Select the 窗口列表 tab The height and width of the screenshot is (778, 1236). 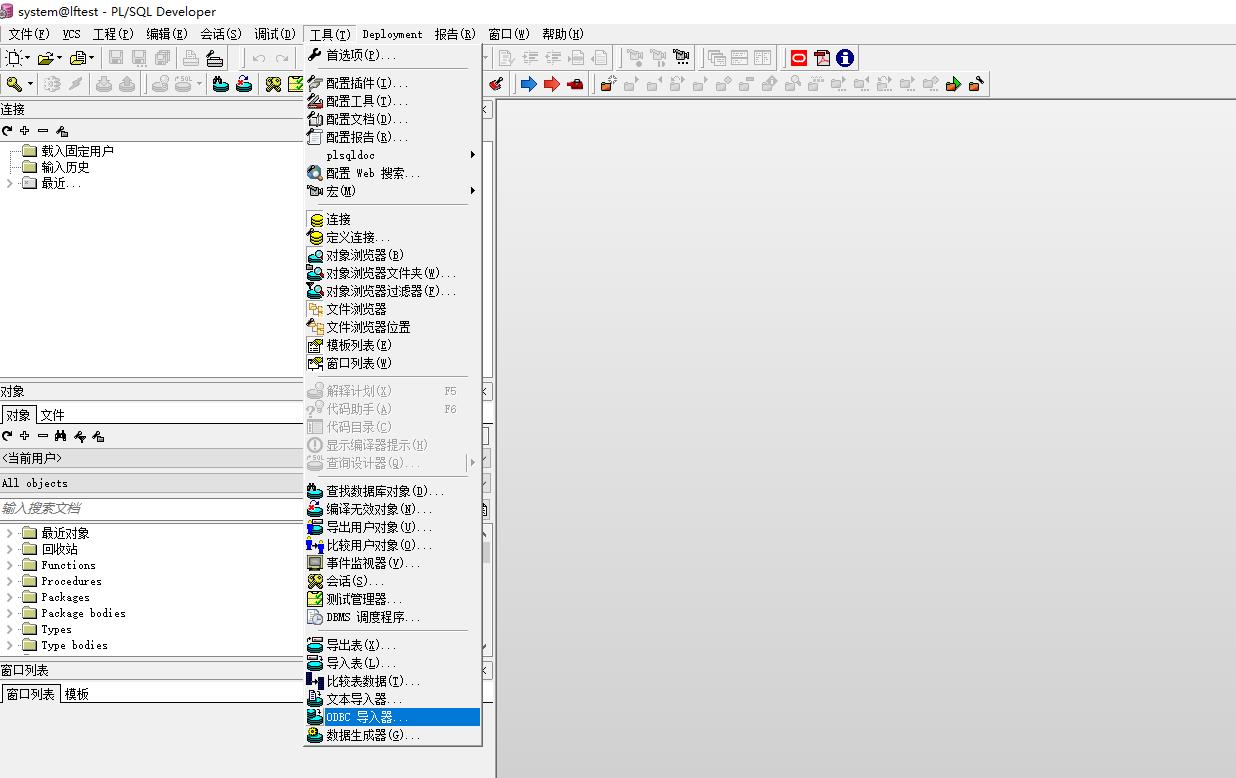[x=30, y=694]
